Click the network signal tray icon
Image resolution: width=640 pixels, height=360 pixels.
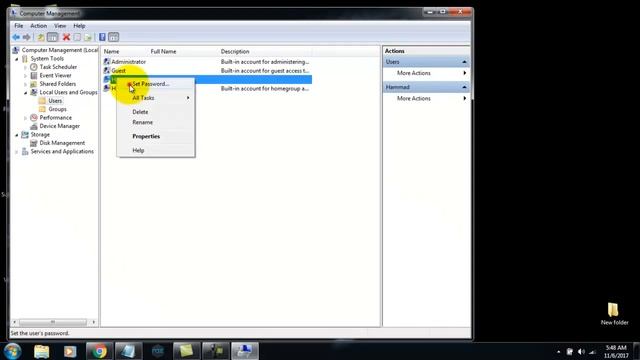(x=593, y=352)
